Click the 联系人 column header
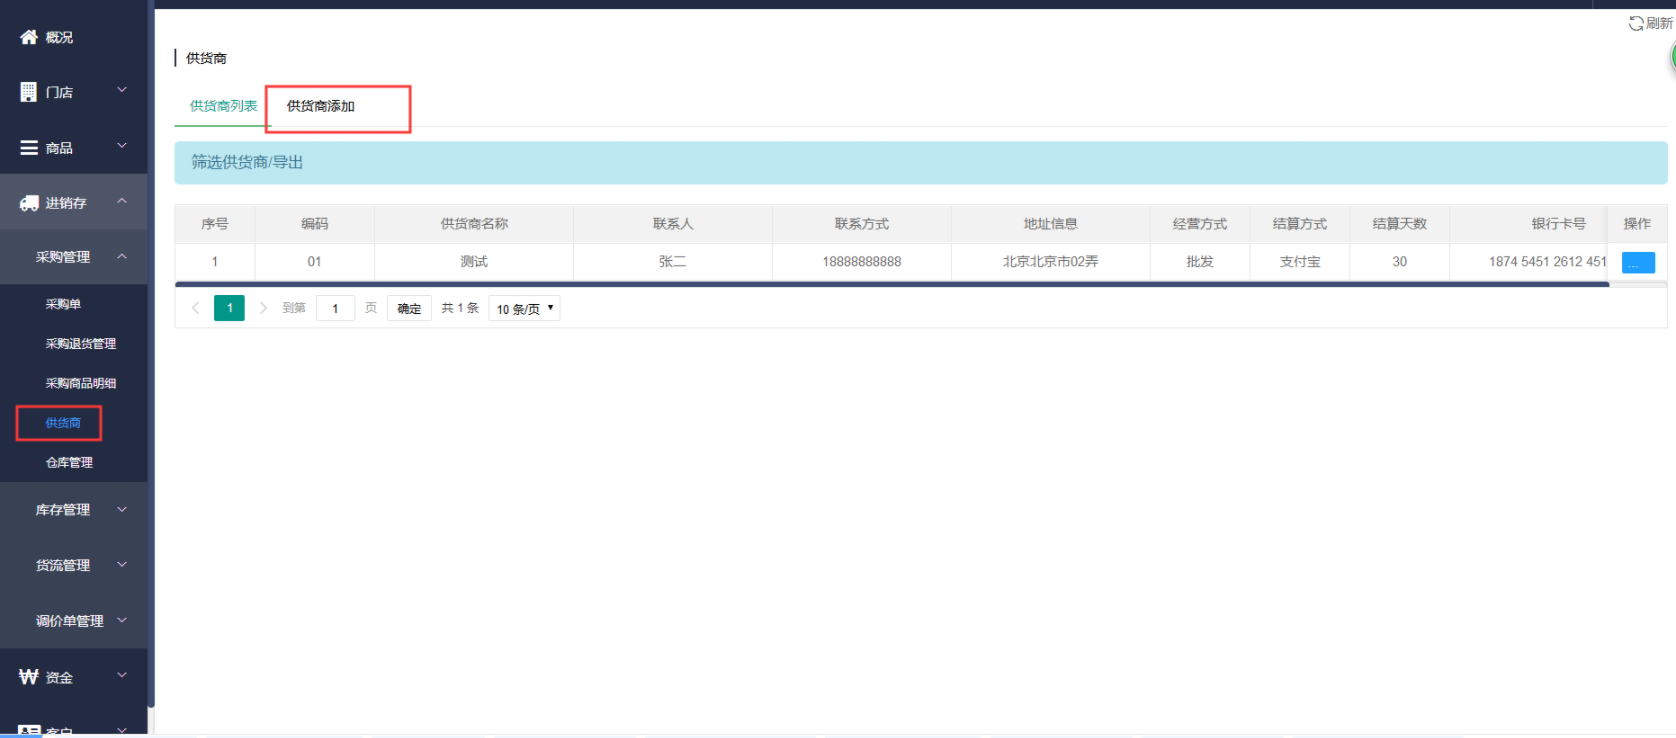Image resolution: width=1676 pixels, height=738 pixels. 673,224
